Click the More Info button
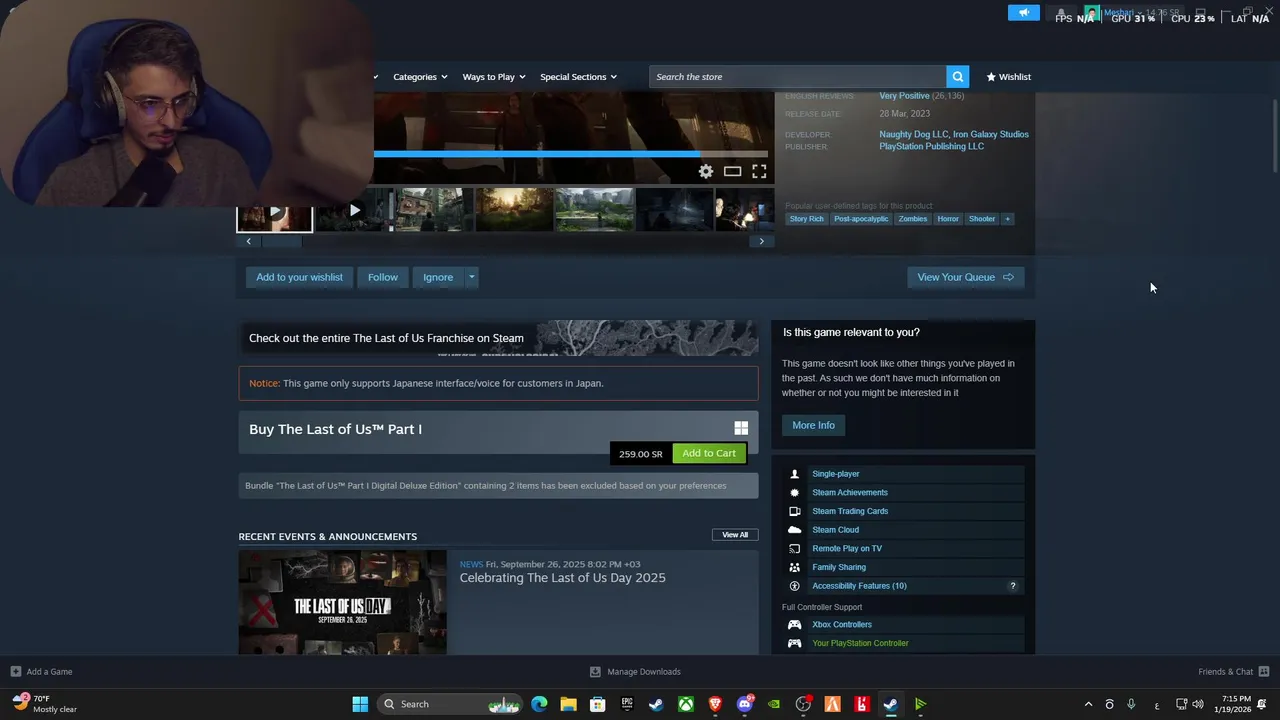1280x720 pixels. point(813,425)
